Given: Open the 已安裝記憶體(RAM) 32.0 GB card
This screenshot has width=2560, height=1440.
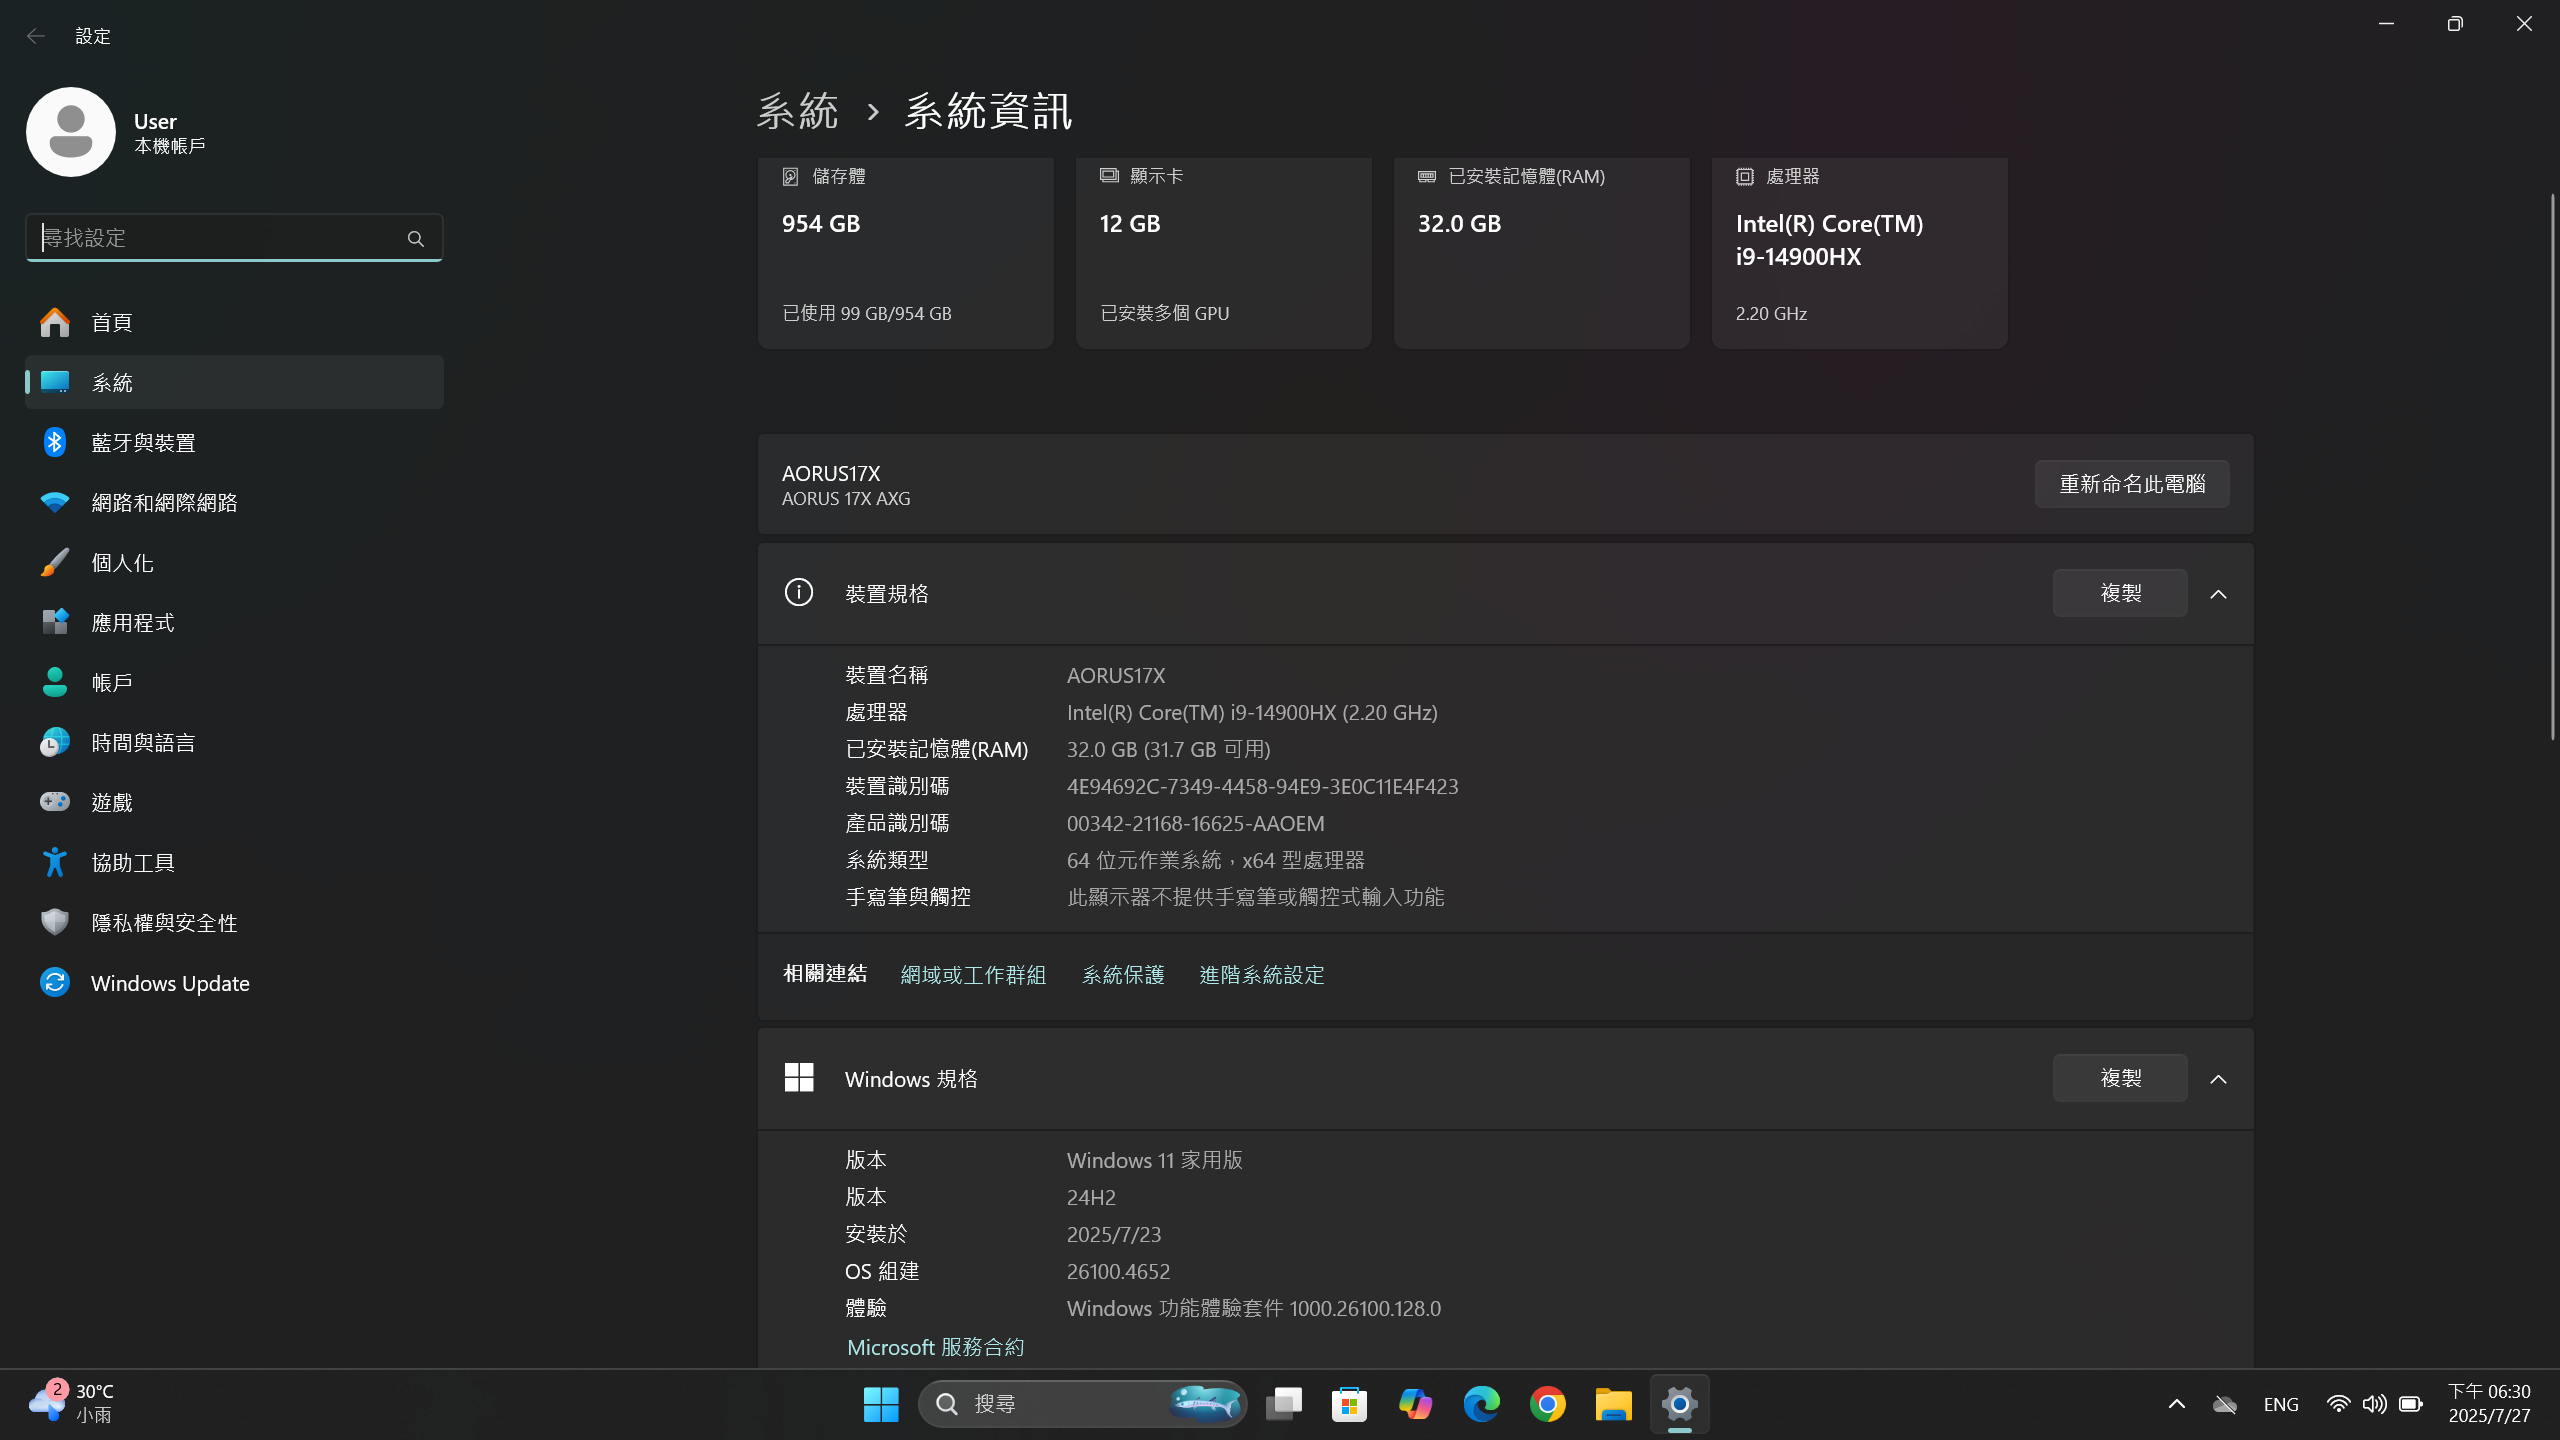Looking at the screenshot, I should [1542, 252].
